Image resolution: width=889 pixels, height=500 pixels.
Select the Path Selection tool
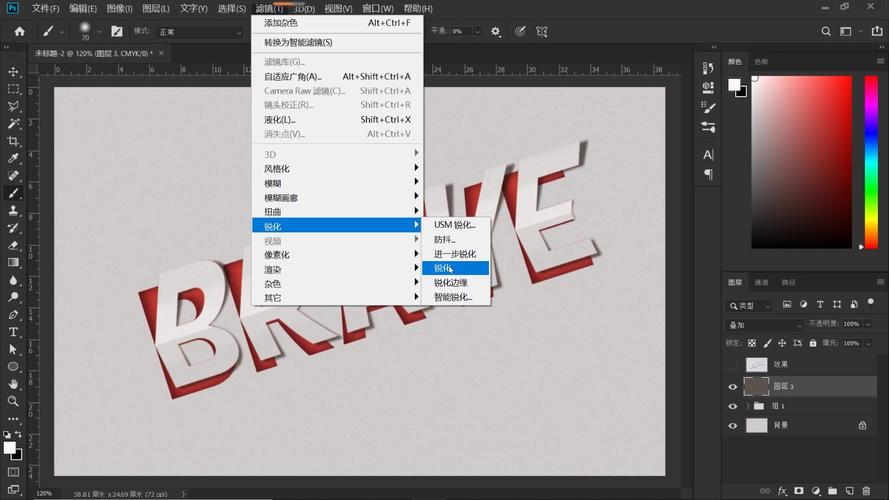tap(13, 349)
